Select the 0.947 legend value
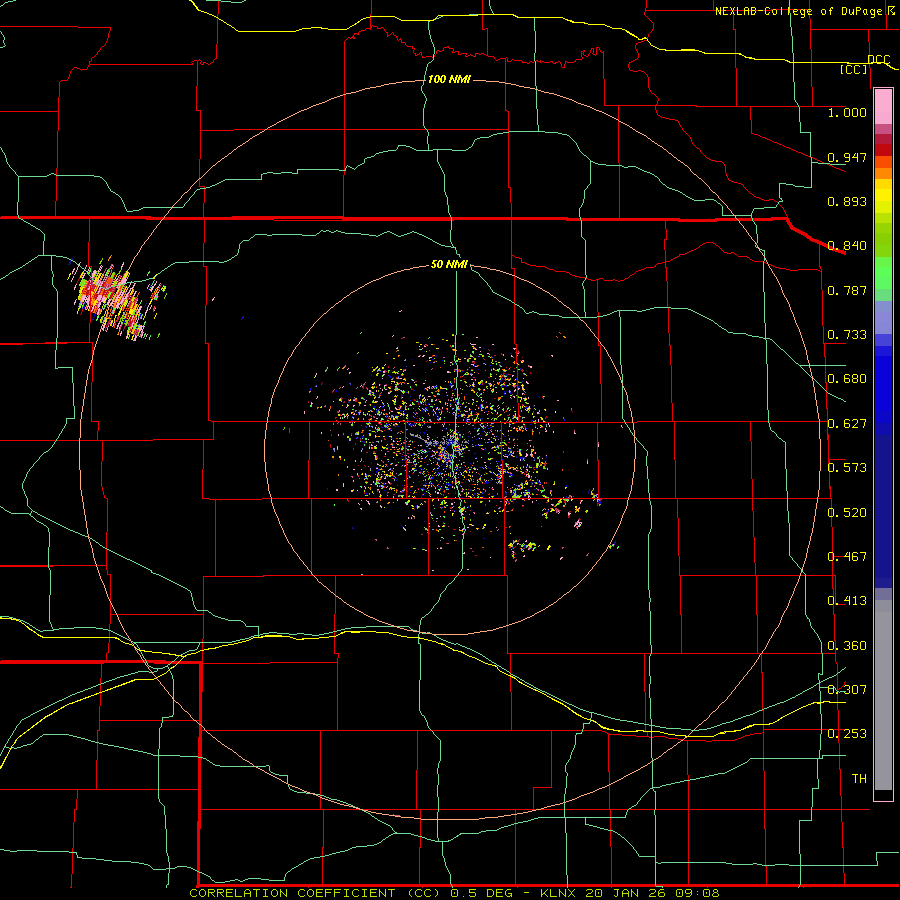 pos(847,157)
